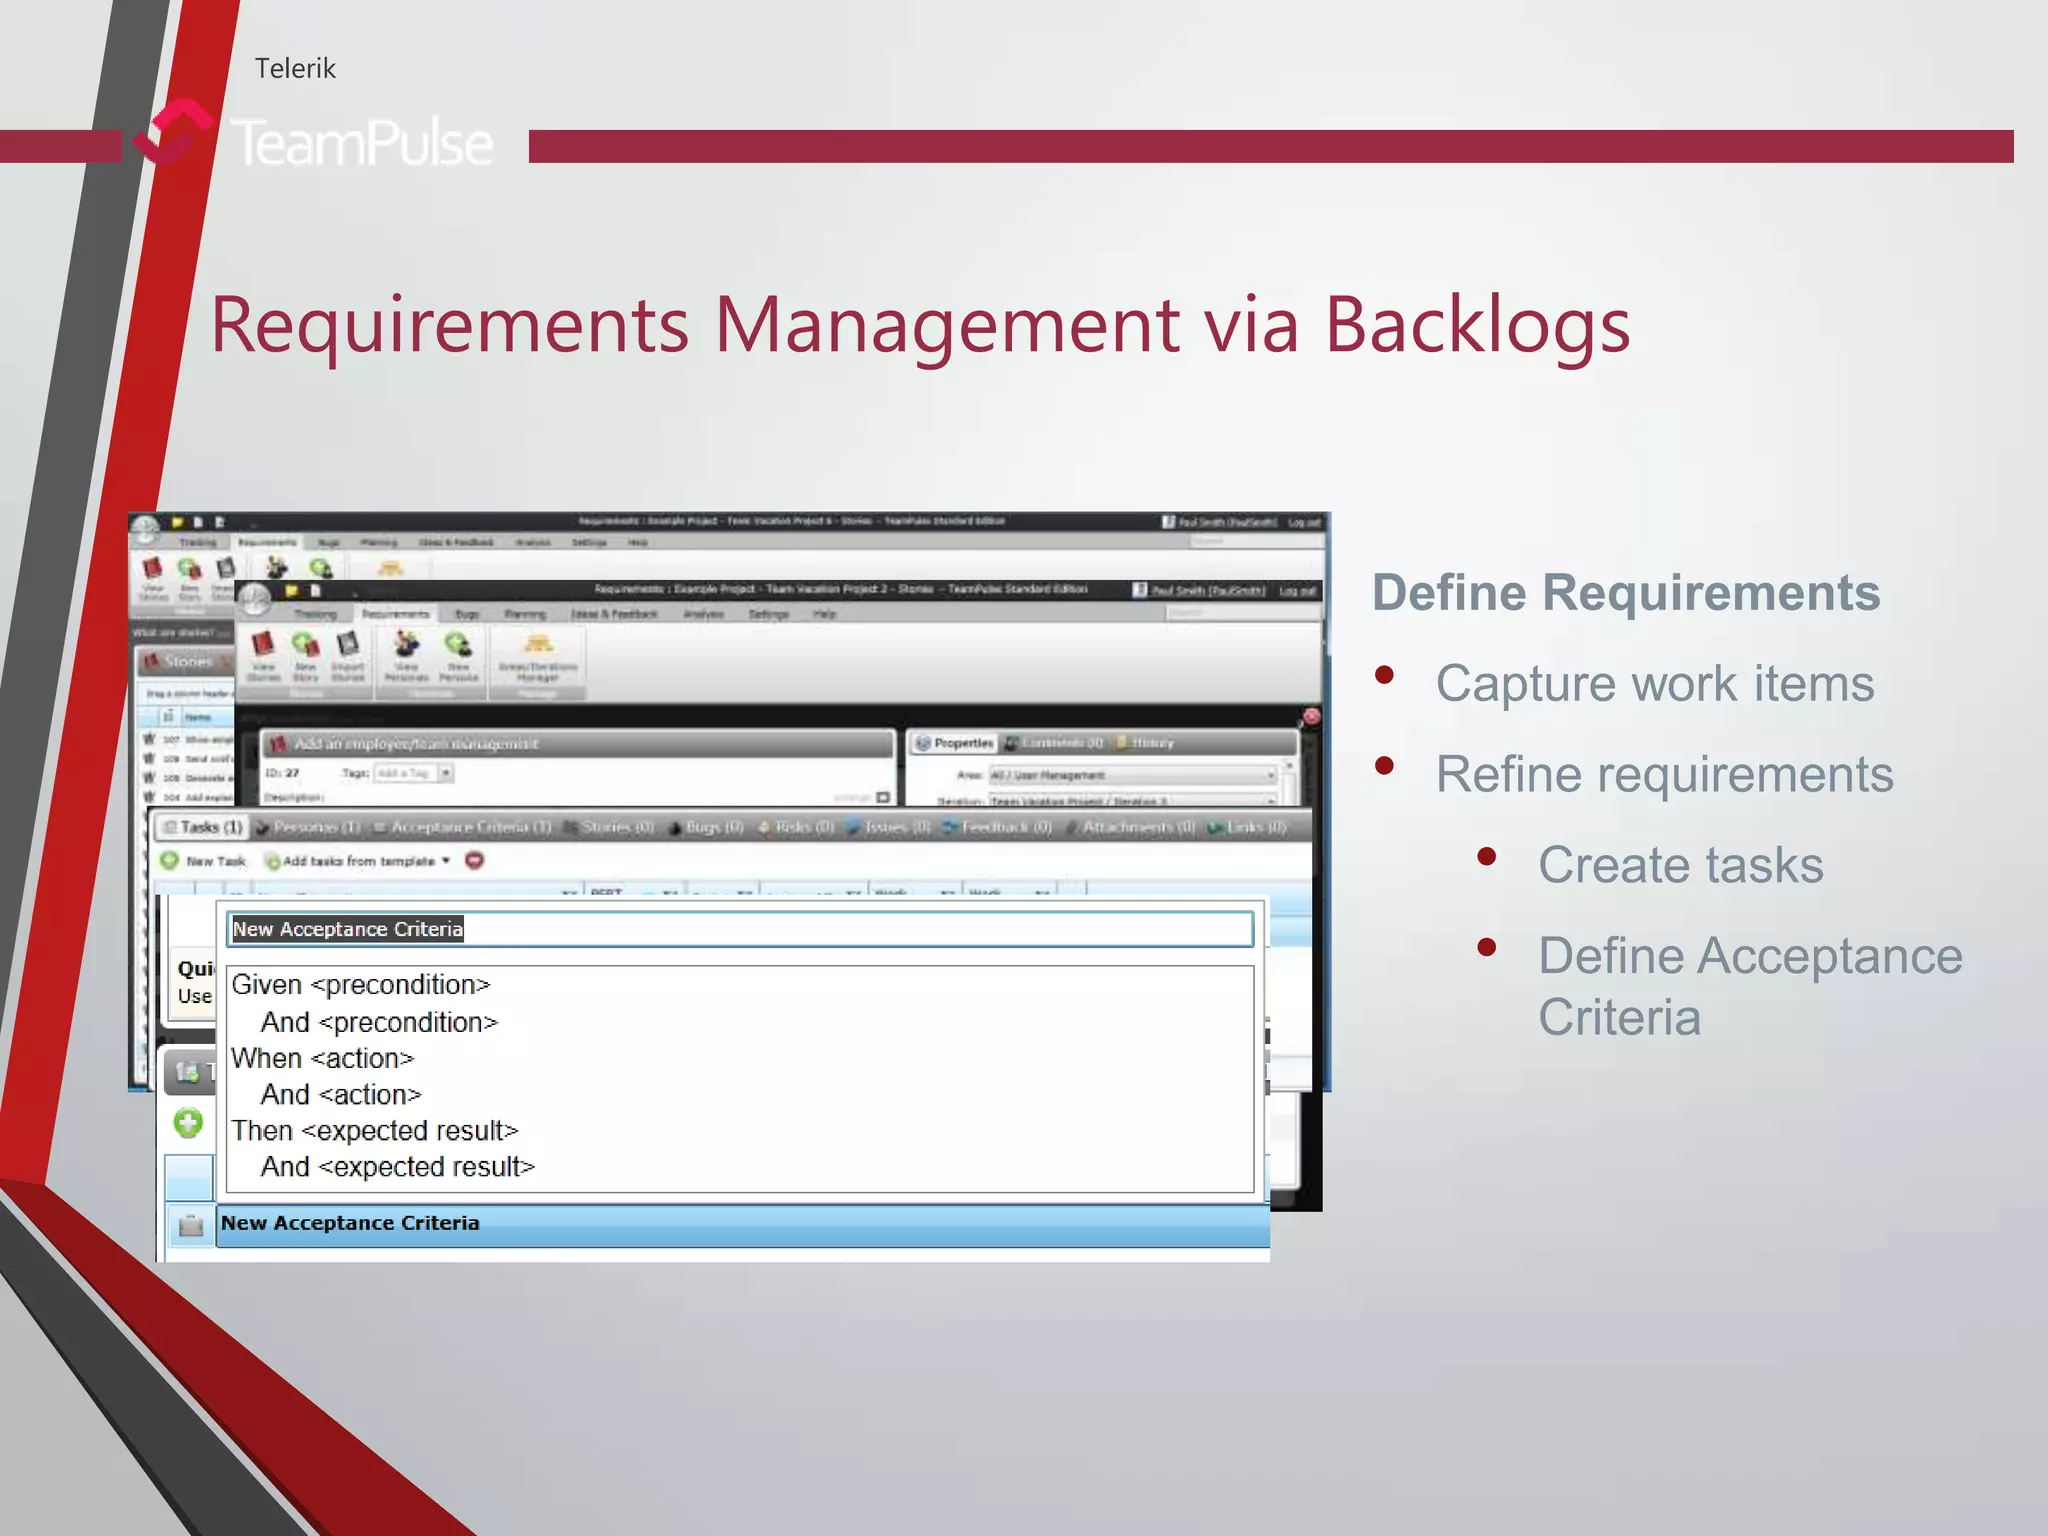Viewport: 2048px width, 1536px height.
Task: Open the Settings ribbon tab
Action: coord(768,614)
